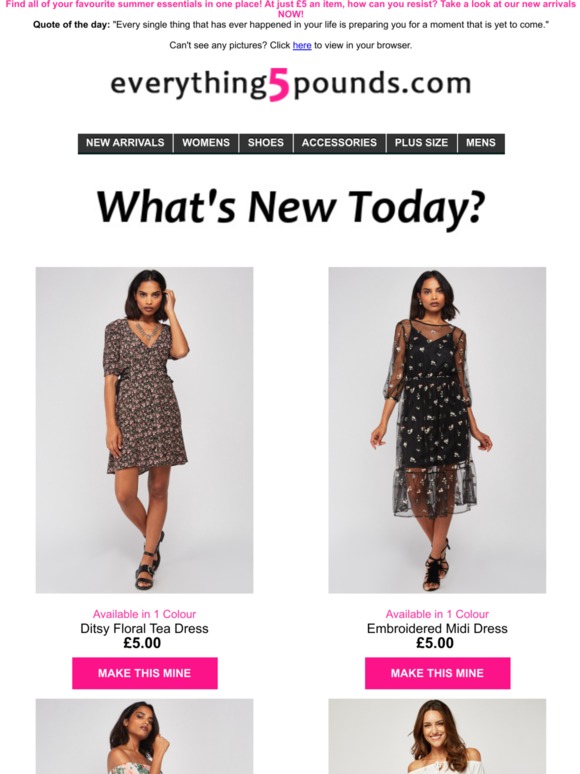Visit the PLUS SIZE section

421,143
